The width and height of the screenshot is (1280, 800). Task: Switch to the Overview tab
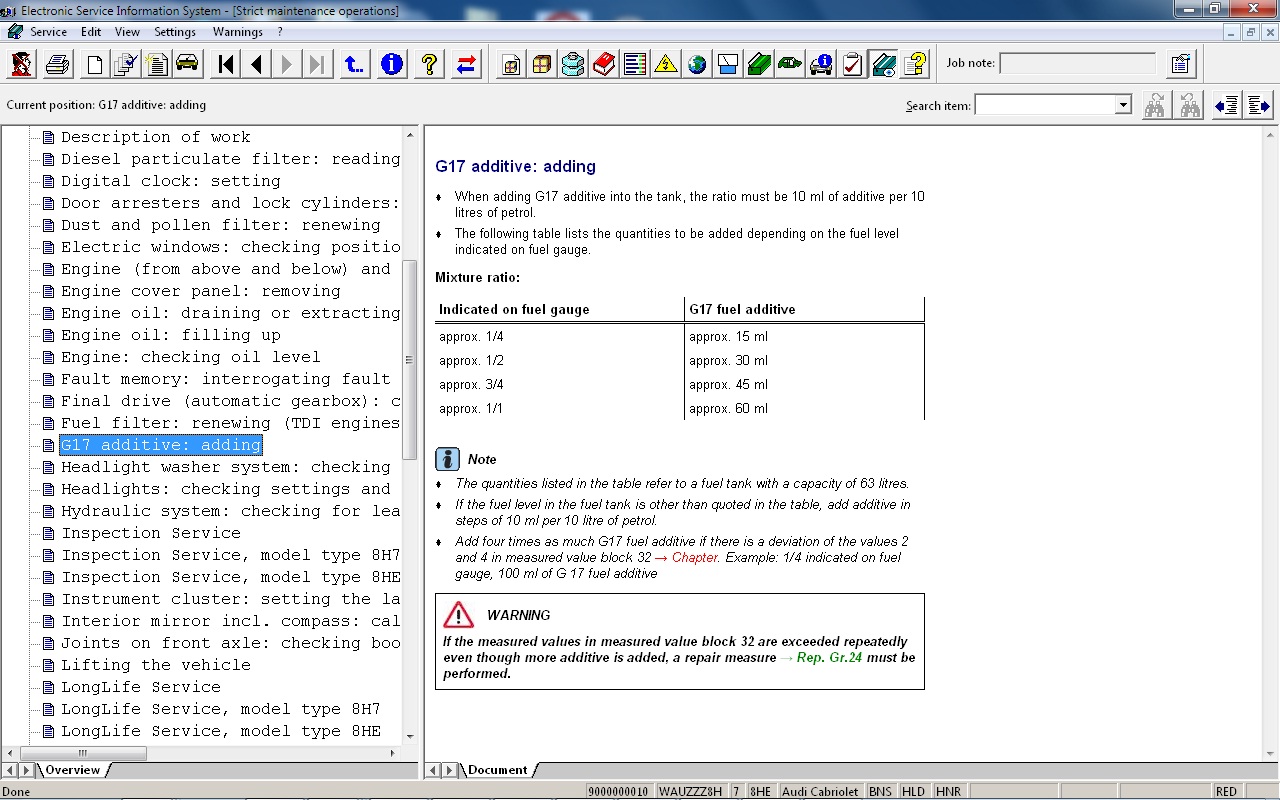pyautogui.click(x=73, y=770)
